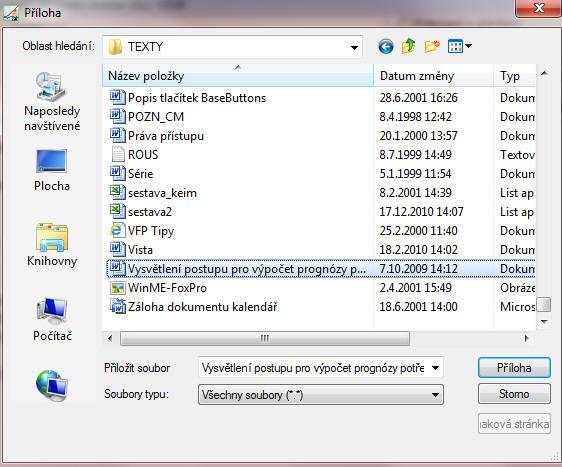Image resolution: width=562 pixels, height=467 pixels.
Task: Open Počítač computer location
Action: [52, 320]
